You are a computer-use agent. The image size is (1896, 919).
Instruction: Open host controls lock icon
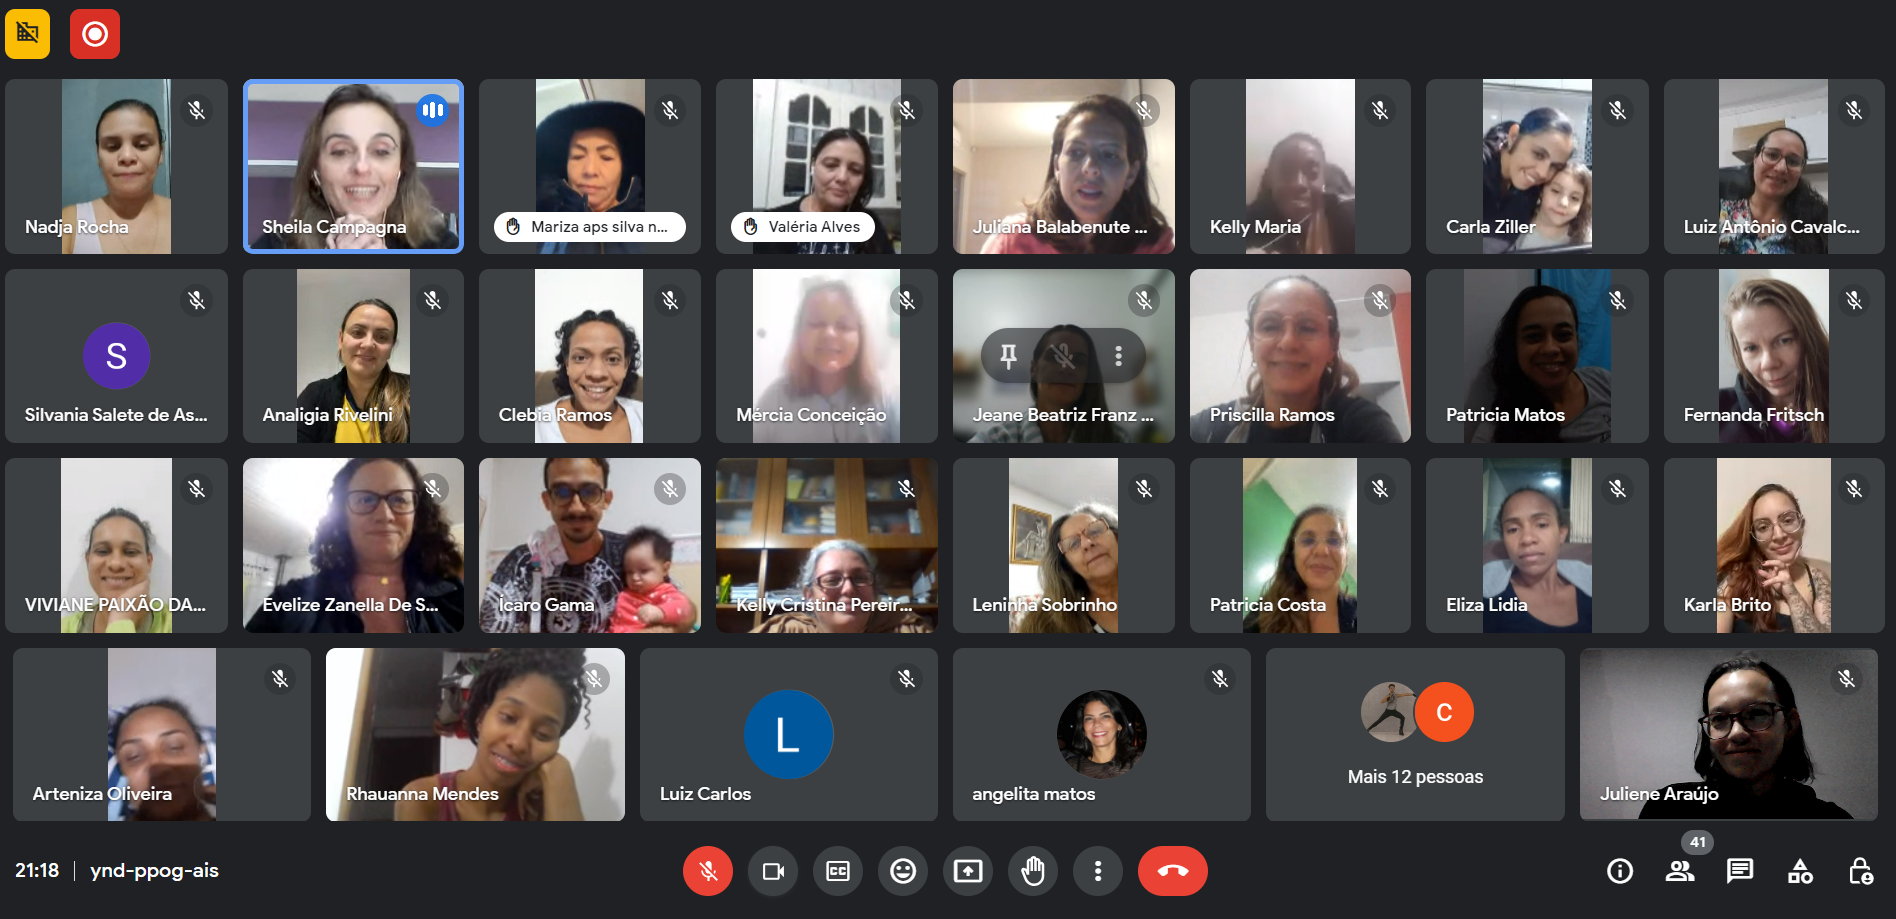(x=1860, y=871)
